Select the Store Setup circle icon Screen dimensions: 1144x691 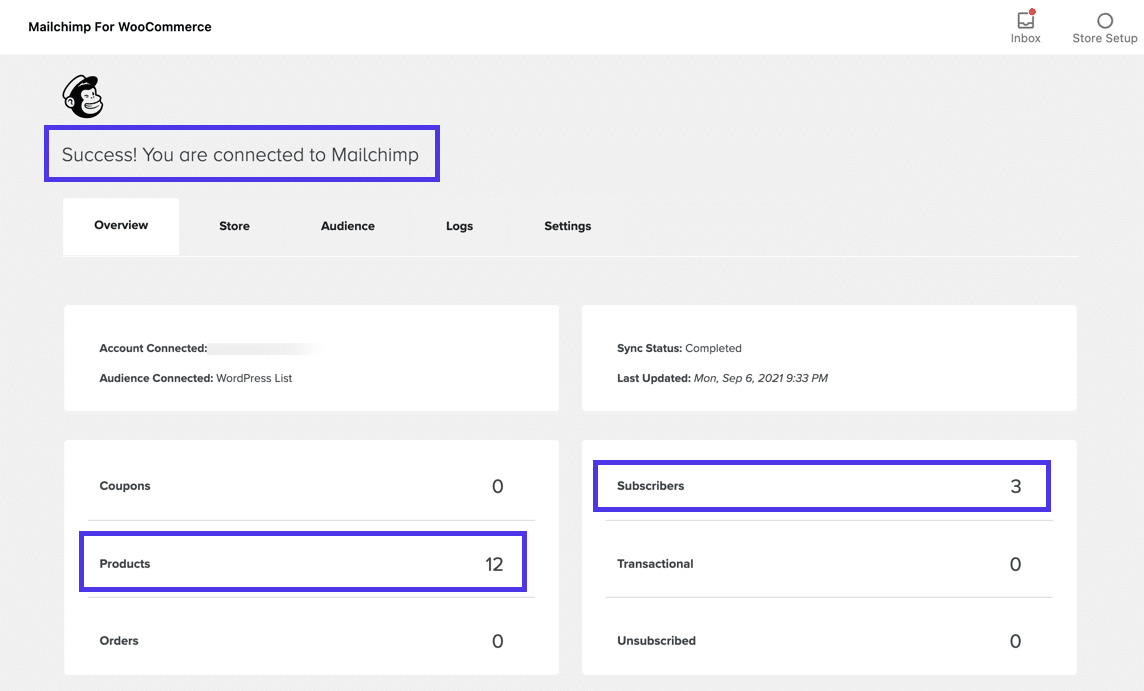1104,19
